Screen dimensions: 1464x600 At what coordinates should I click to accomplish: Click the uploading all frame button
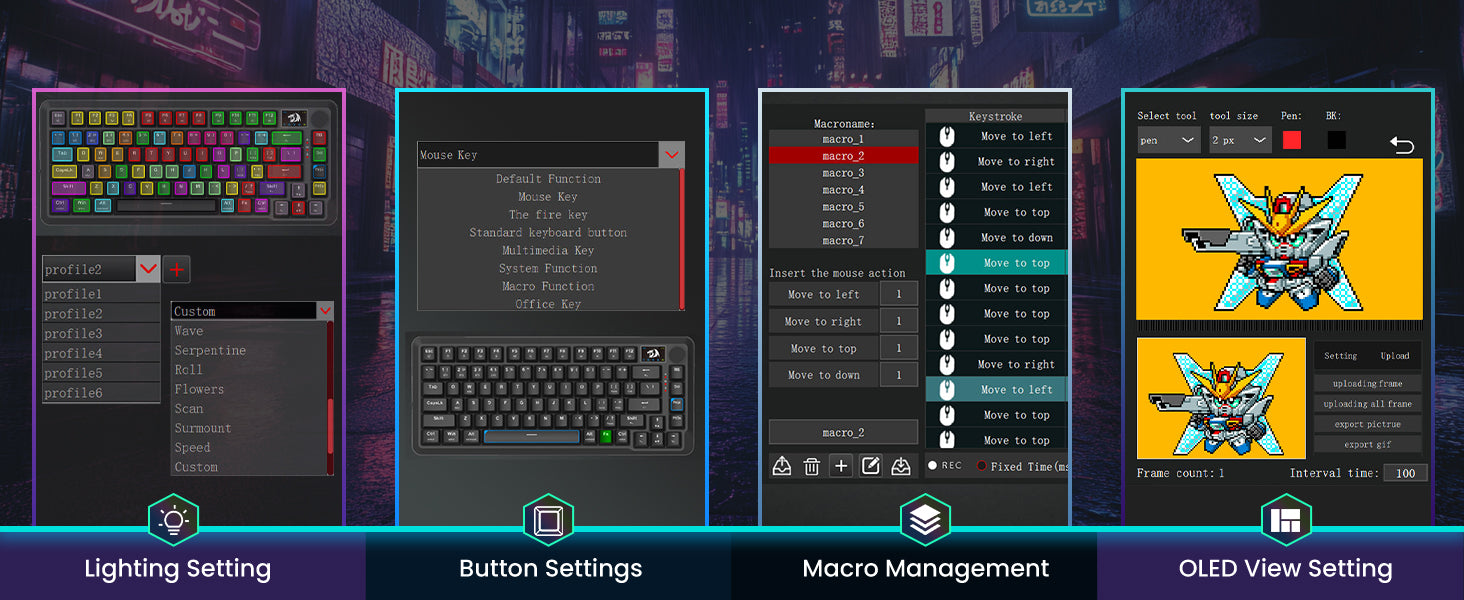coord(1367,404)
